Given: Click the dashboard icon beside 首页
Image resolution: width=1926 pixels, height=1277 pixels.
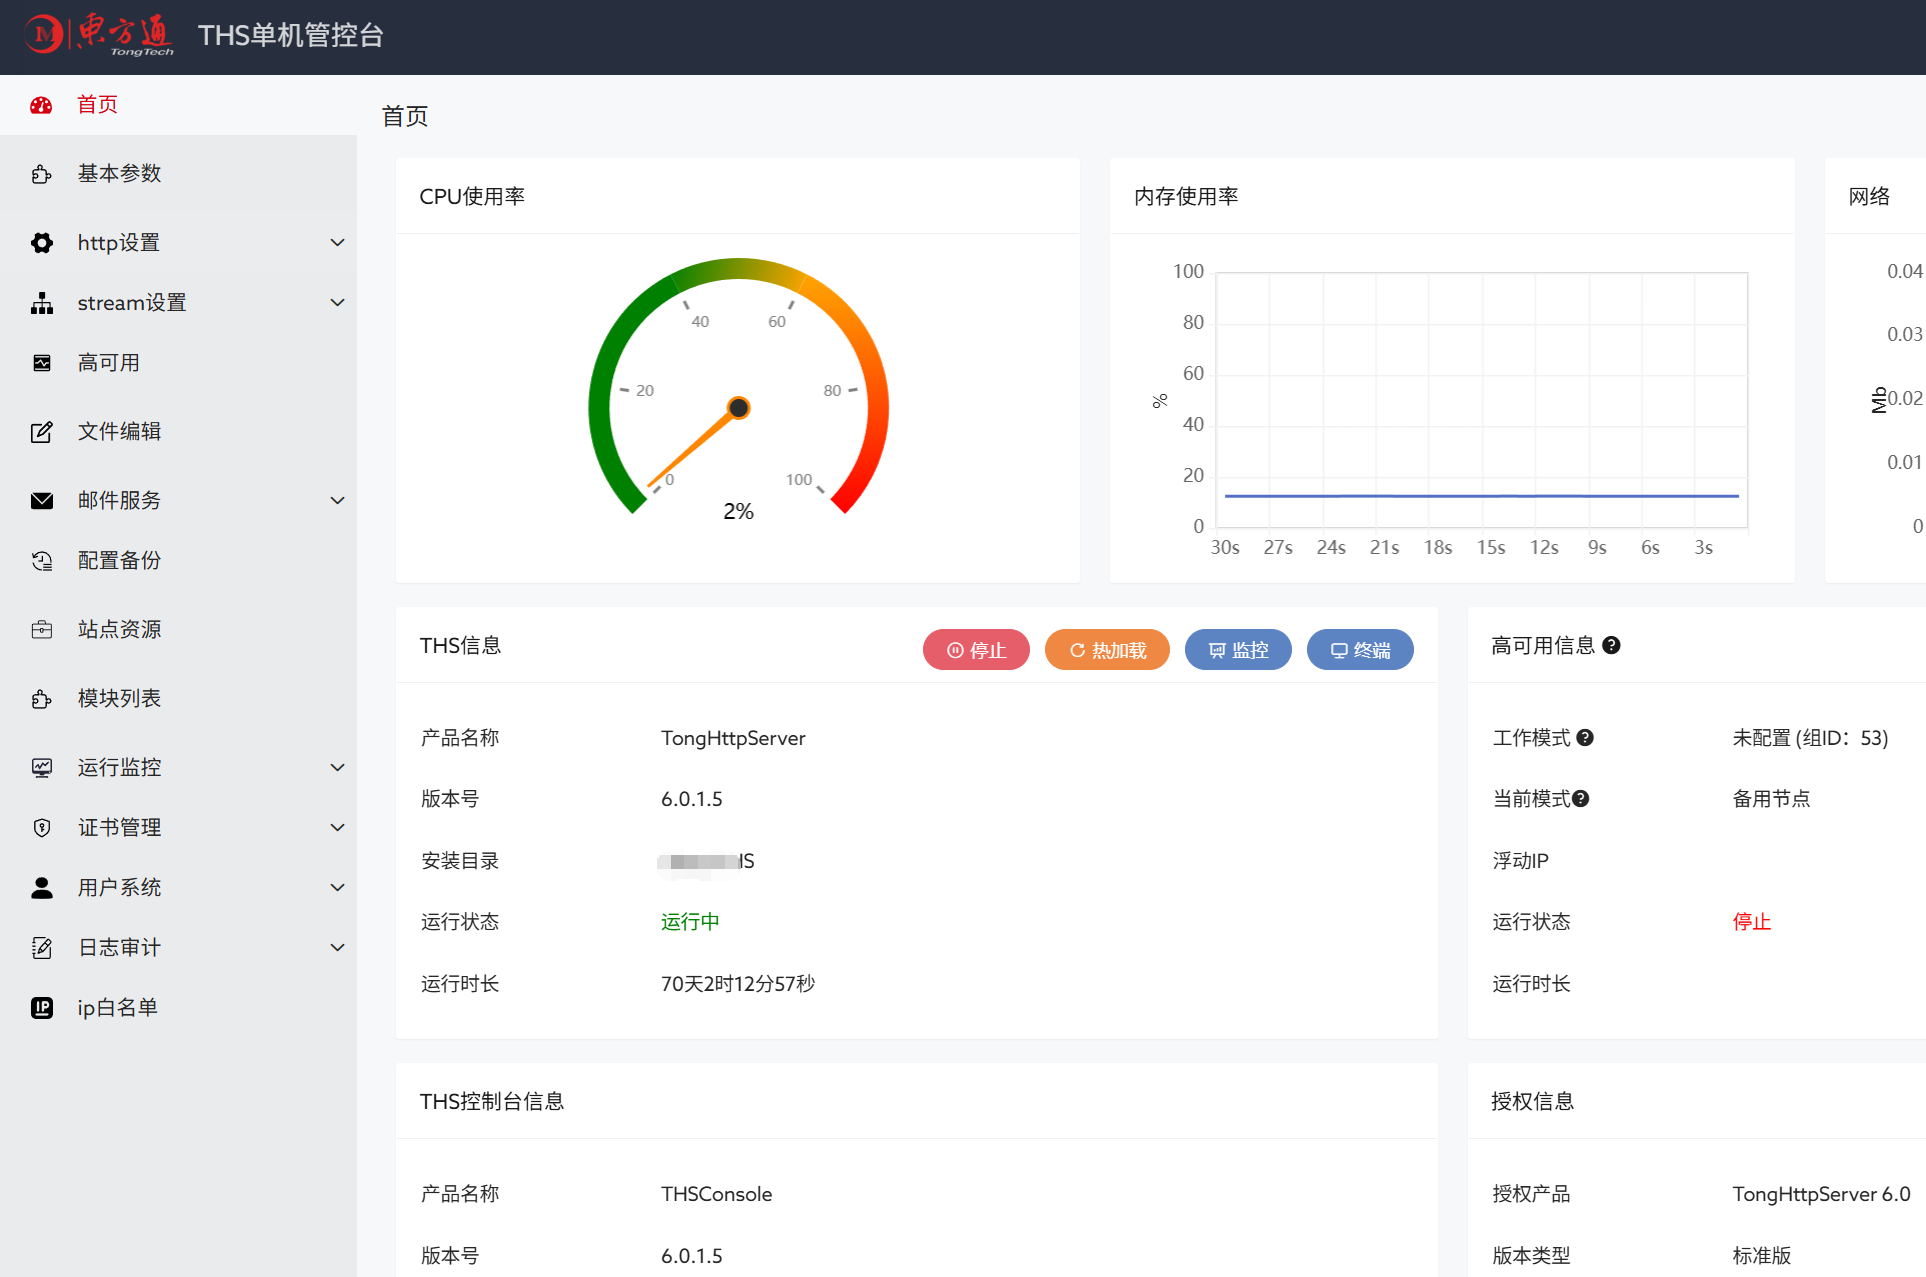Looking at the screenshot, I should (41, 105).
